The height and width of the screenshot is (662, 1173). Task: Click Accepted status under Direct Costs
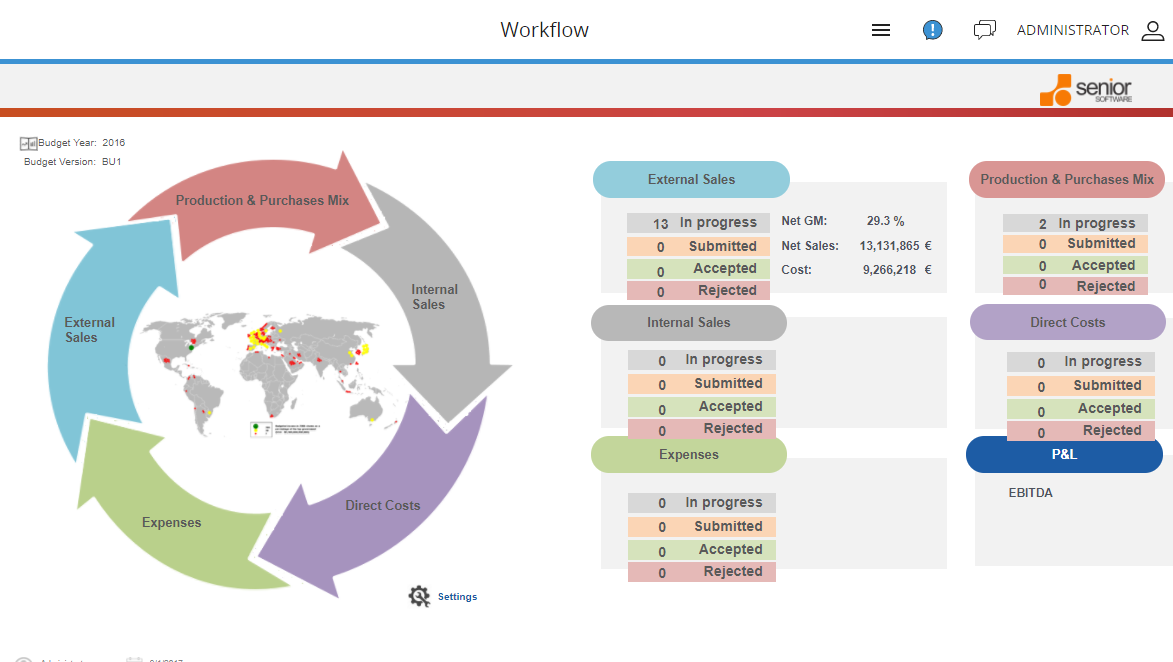(x=1081, y=408)
